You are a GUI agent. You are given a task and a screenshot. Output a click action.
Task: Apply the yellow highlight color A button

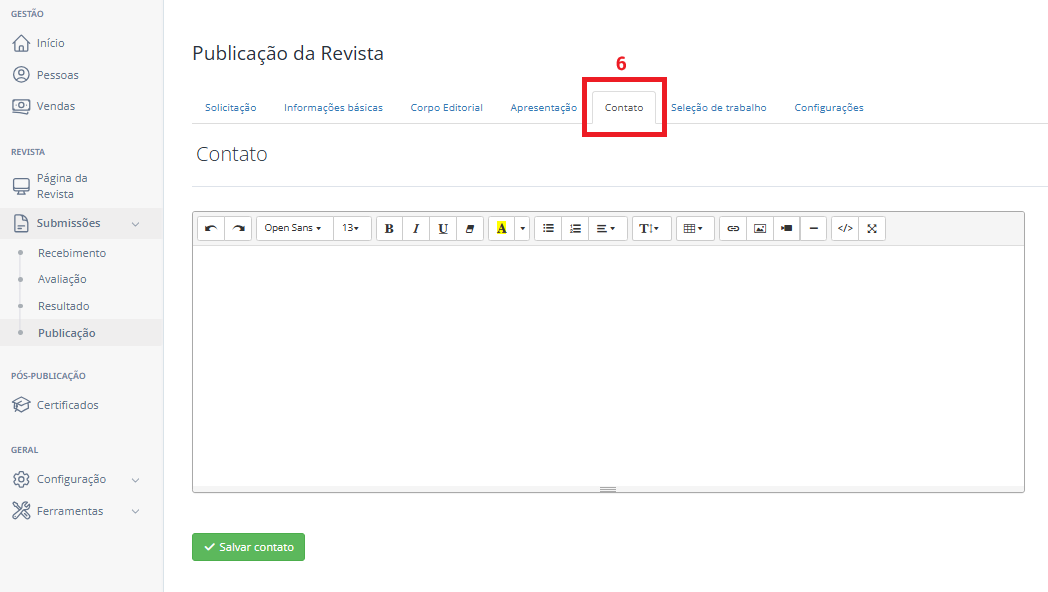pyautogui.click(x=502, y=229)
